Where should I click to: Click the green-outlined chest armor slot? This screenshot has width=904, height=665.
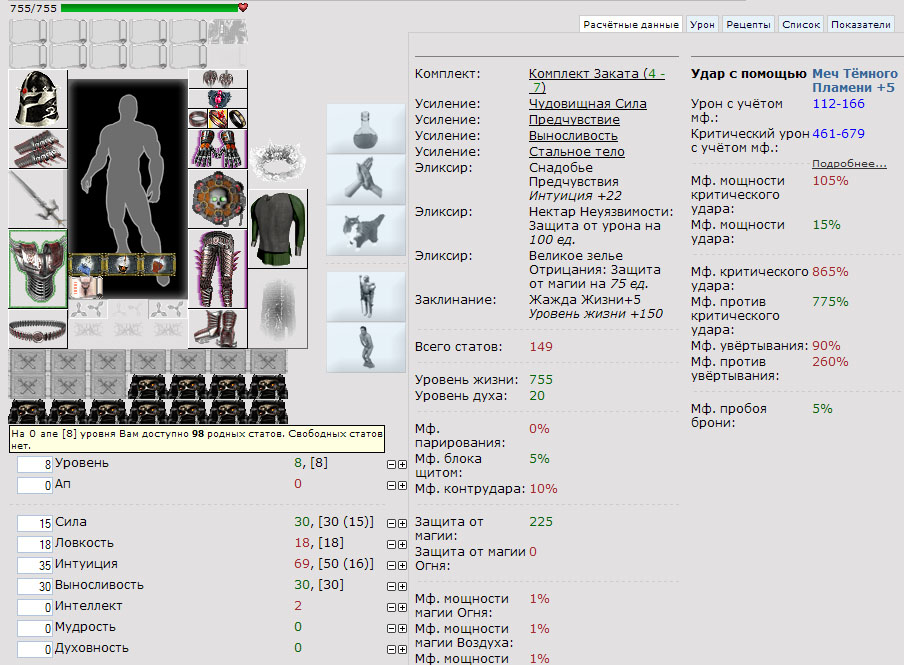38,269
